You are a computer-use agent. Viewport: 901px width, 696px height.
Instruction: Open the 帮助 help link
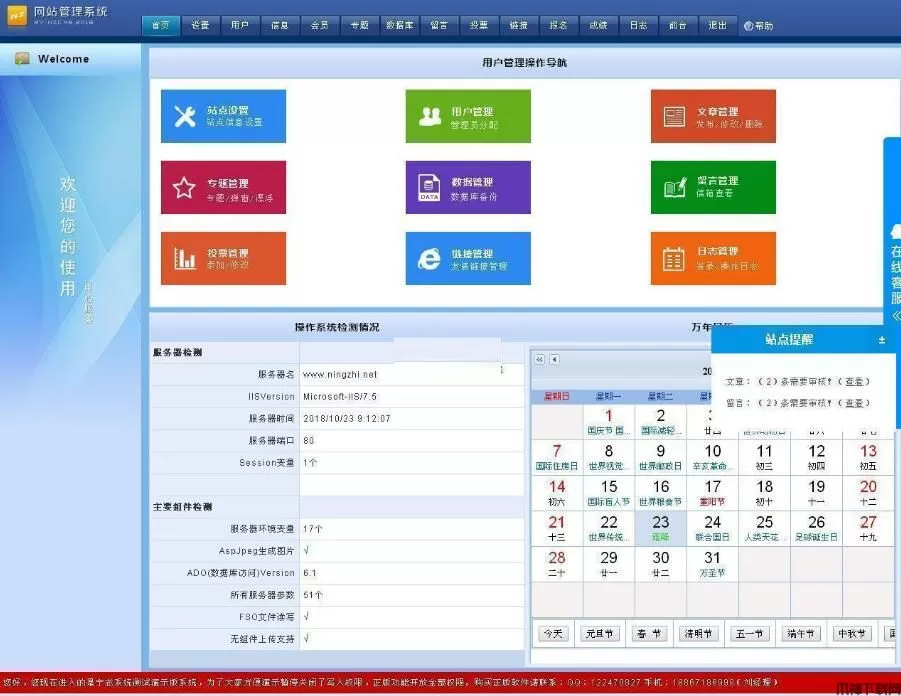click(758, 26)
